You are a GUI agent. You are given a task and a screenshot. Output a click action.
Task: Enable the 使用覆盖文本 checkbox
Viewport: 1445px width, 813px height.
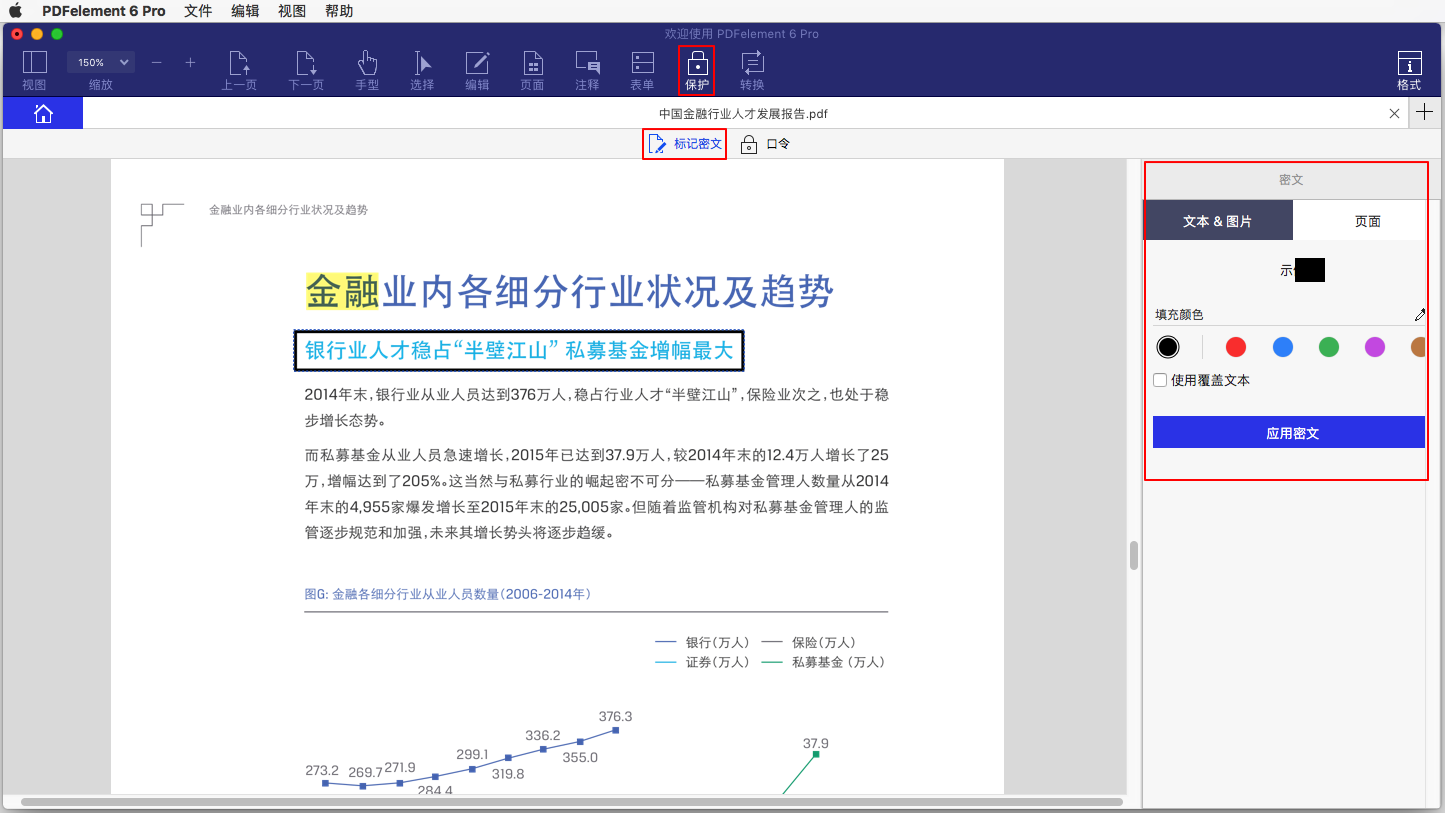pos(1160,380)
